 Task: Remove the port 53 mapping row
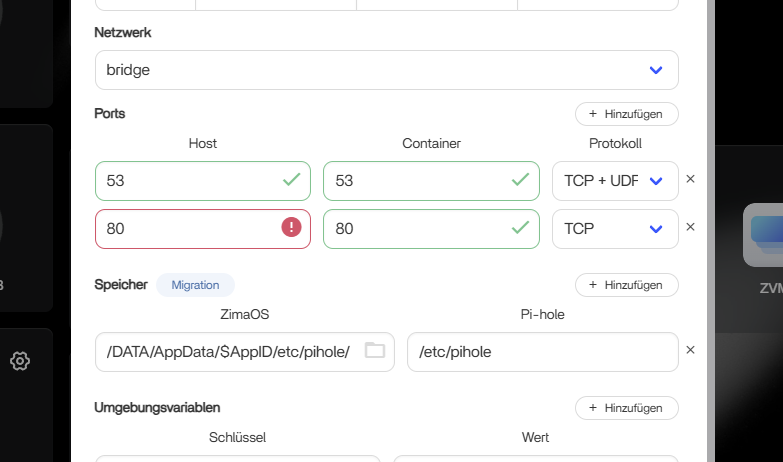tap(690, 180)
